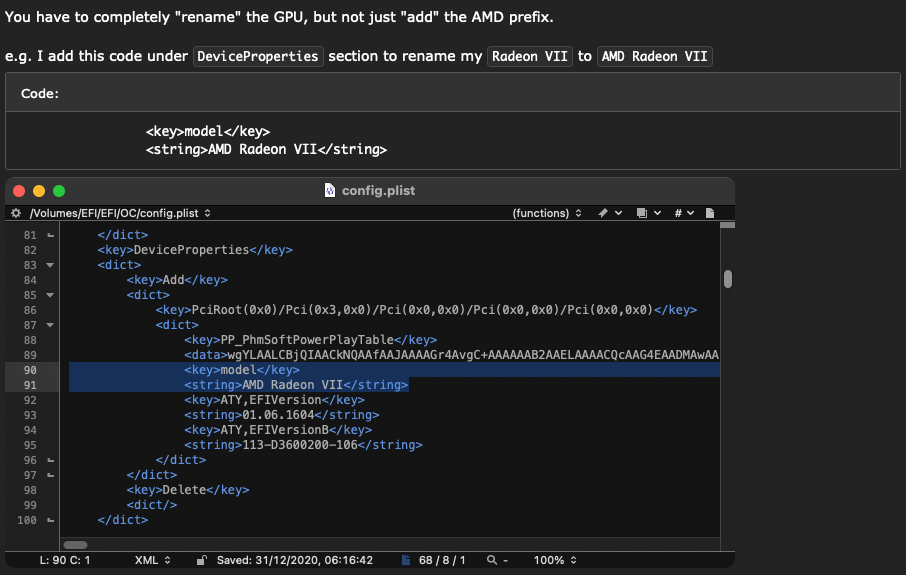
Task: Click the magnifier icon in status bar
Action: coord(492,560)
